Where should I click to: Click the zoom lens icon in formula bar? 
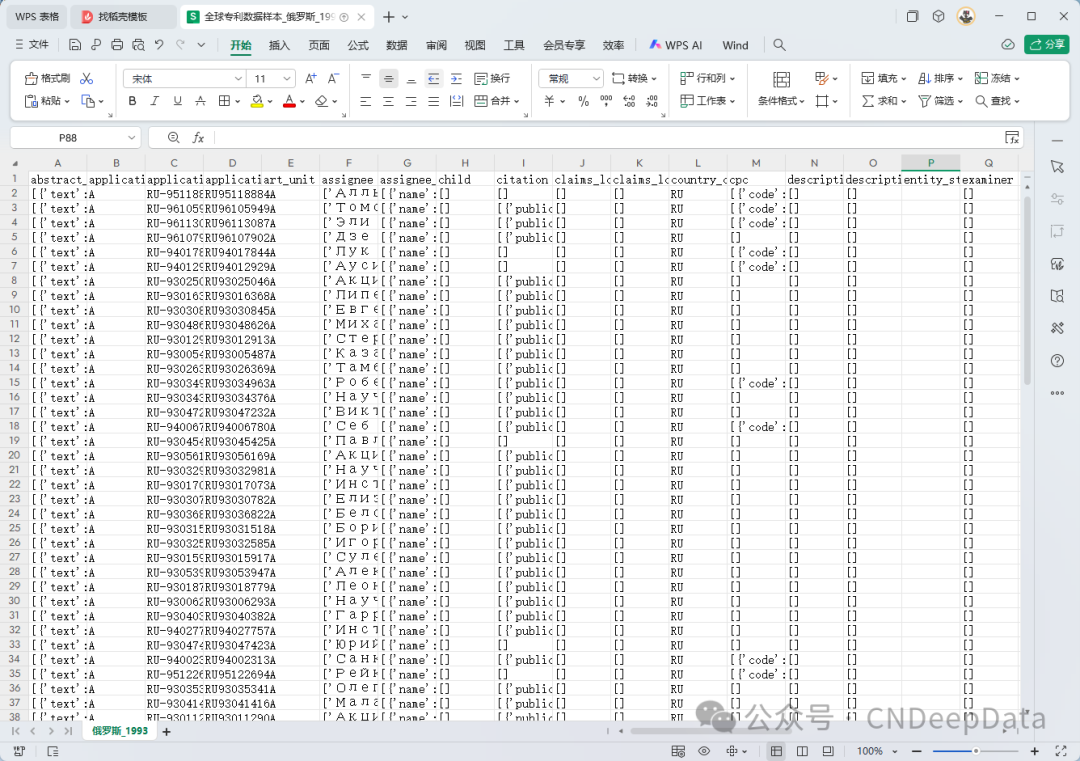pyautogui.click(x=174, y=138)
